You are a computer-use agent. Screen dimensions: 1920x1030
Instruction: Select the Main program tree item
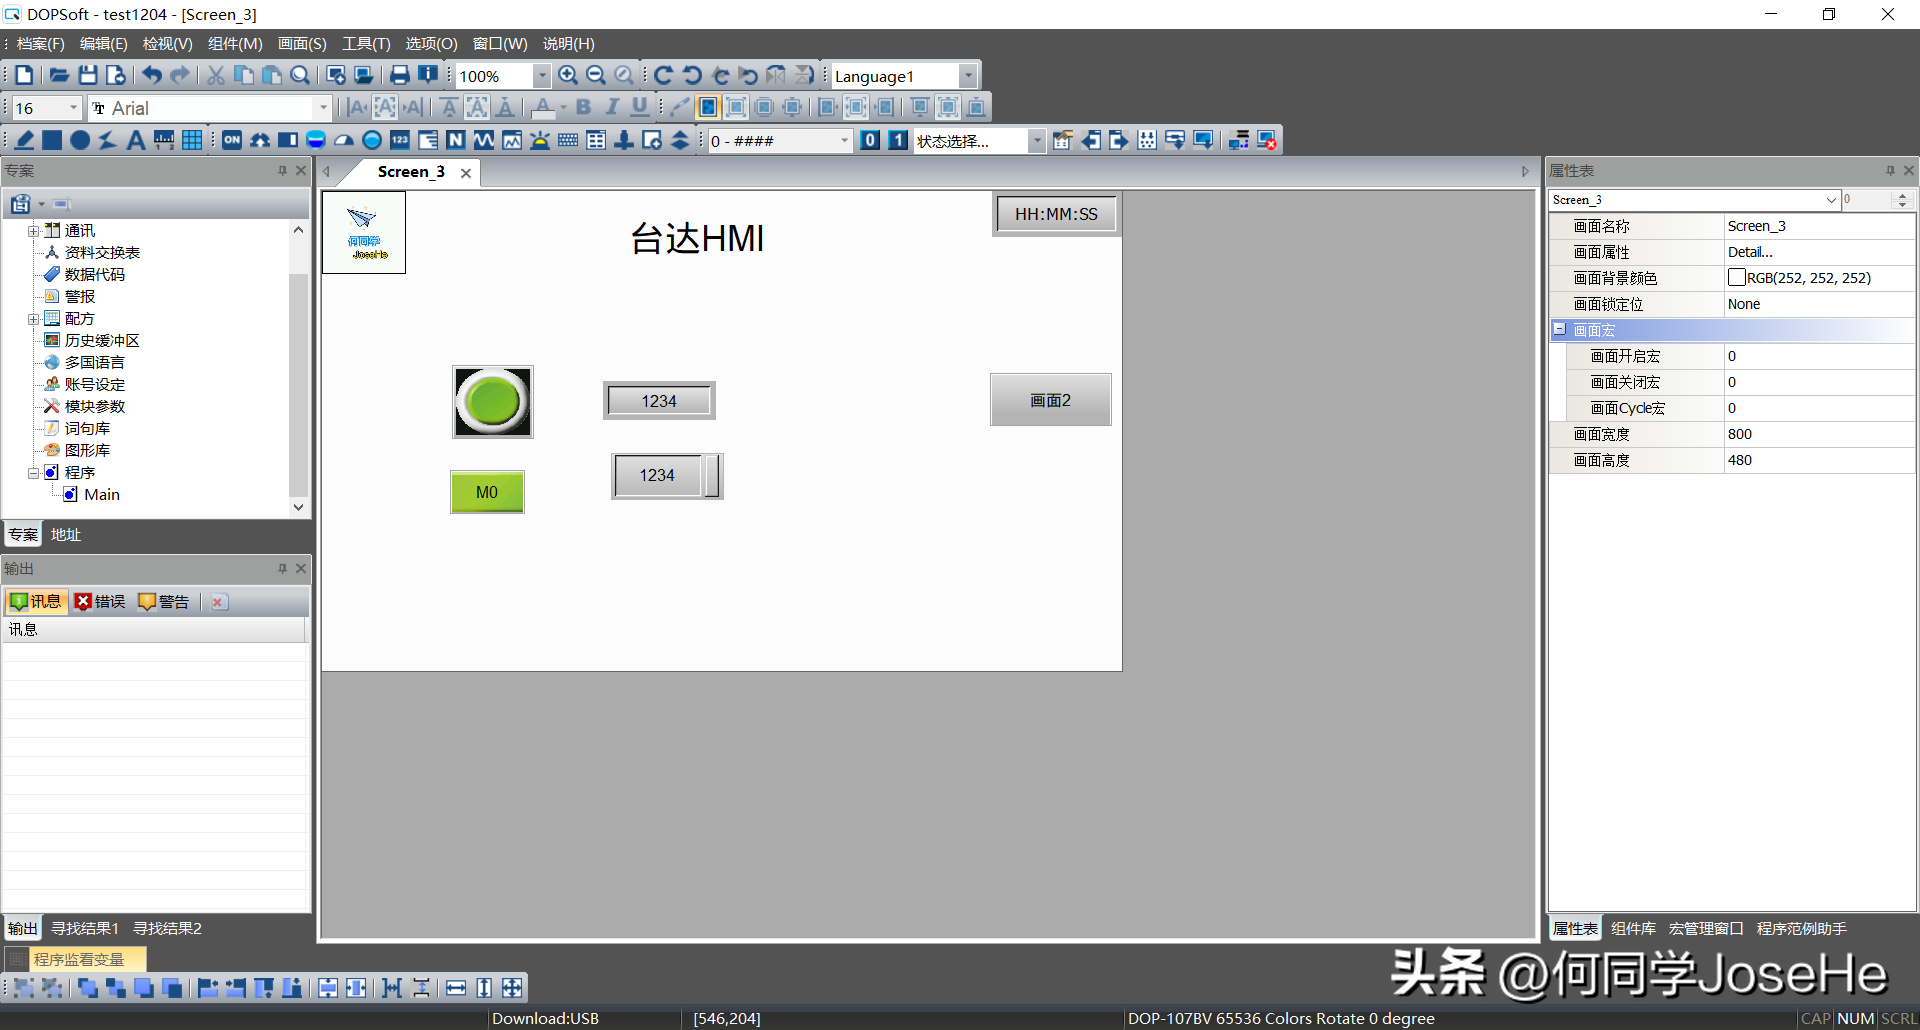(x=101, y=494)
